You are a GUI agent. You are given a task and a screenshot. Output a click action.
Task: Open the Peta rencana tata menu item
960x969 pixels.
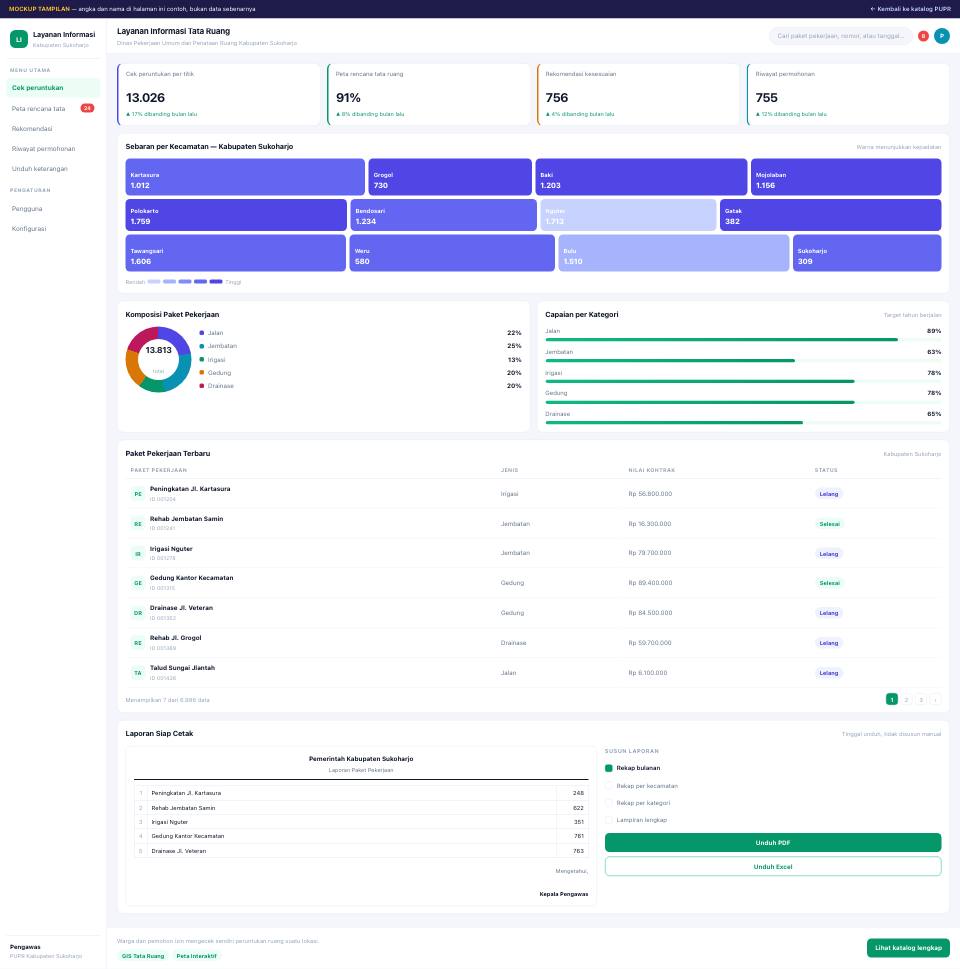pyautogui.click(x=53, y=108)
